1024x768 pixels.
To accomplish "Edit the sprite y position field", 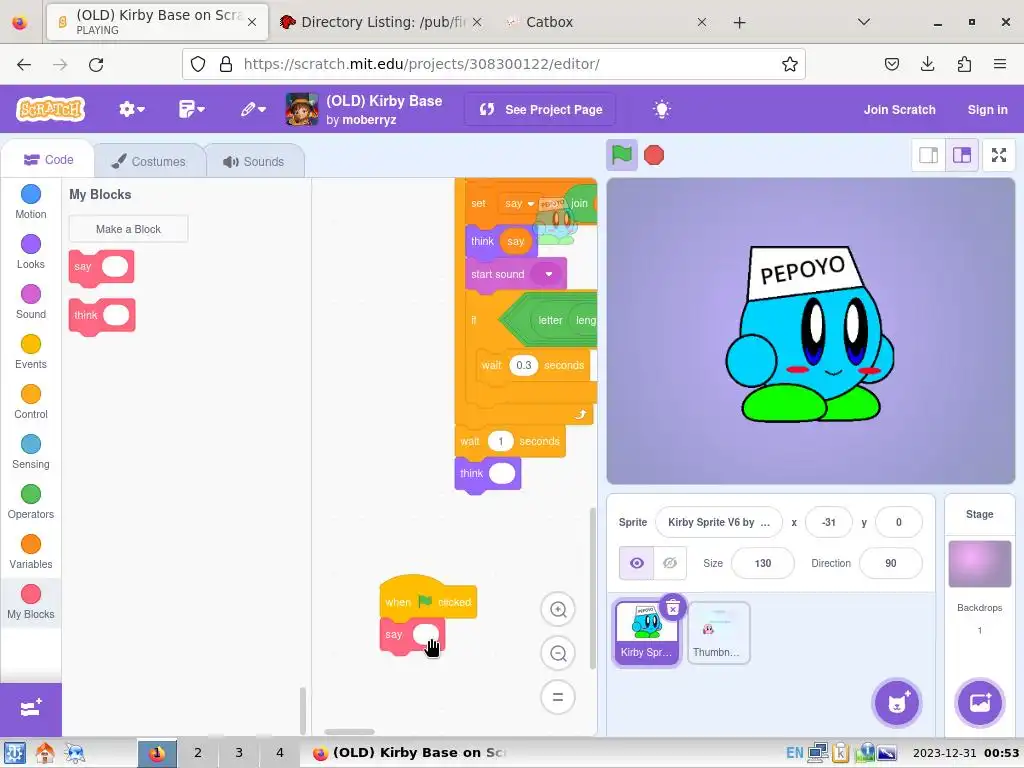I will click(x=898, y=522).
